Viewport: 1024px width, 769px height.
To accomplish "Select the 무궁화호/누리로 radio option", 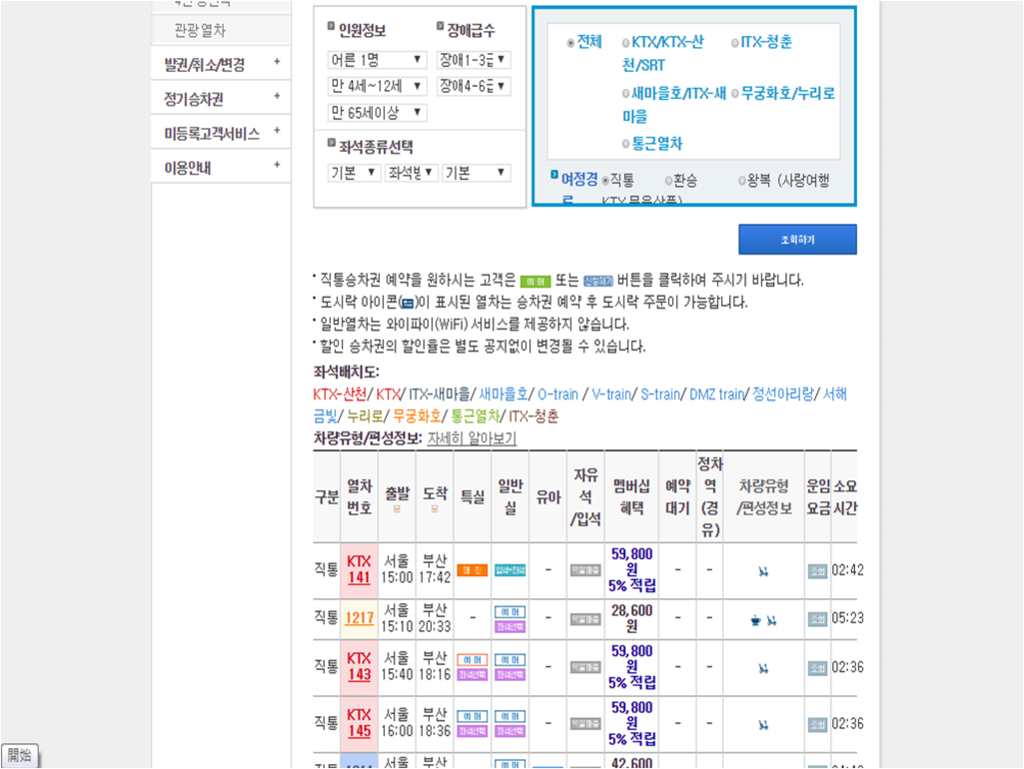I will [x=735, y=94].
